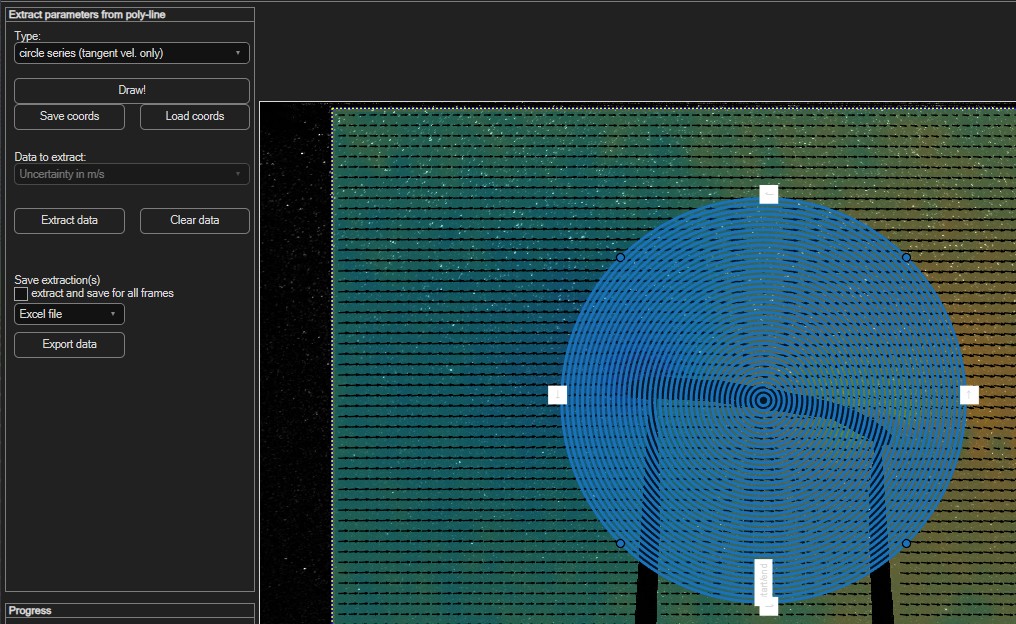This screenshot has width=1016, height=624.
Task: Grab the upper-left round handle on the circle
Action: tap(620, 258)
